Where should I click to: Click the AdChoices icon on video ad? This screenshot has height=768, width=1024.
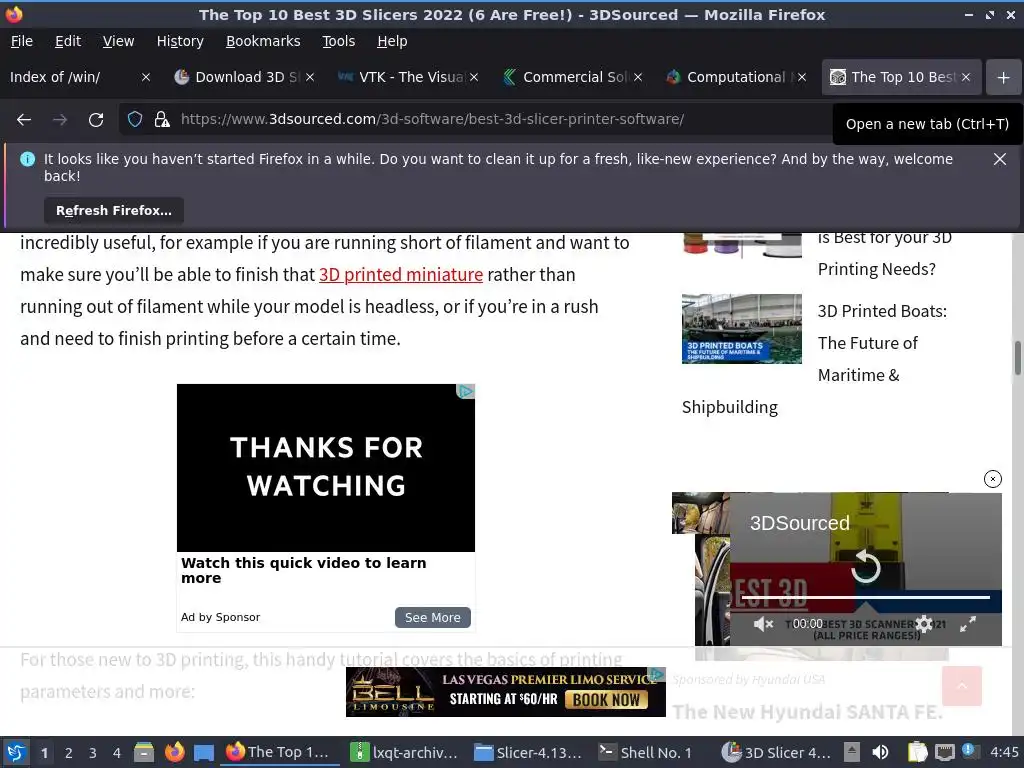(466, 391)
